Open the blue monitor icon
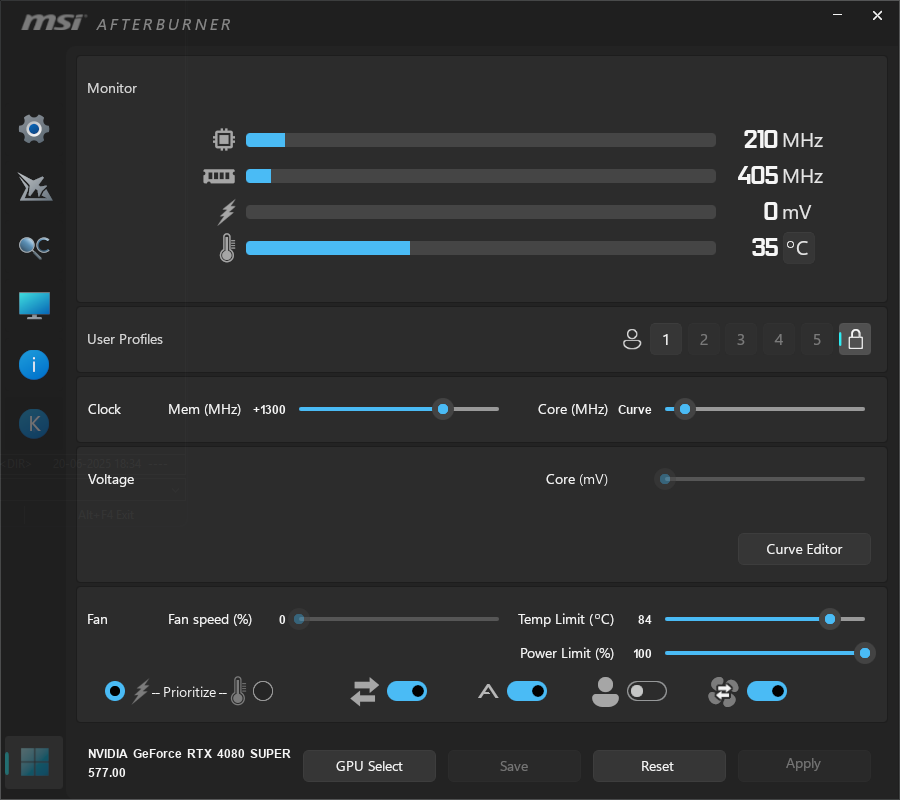The image size is (900, 800). coord(34,305)
